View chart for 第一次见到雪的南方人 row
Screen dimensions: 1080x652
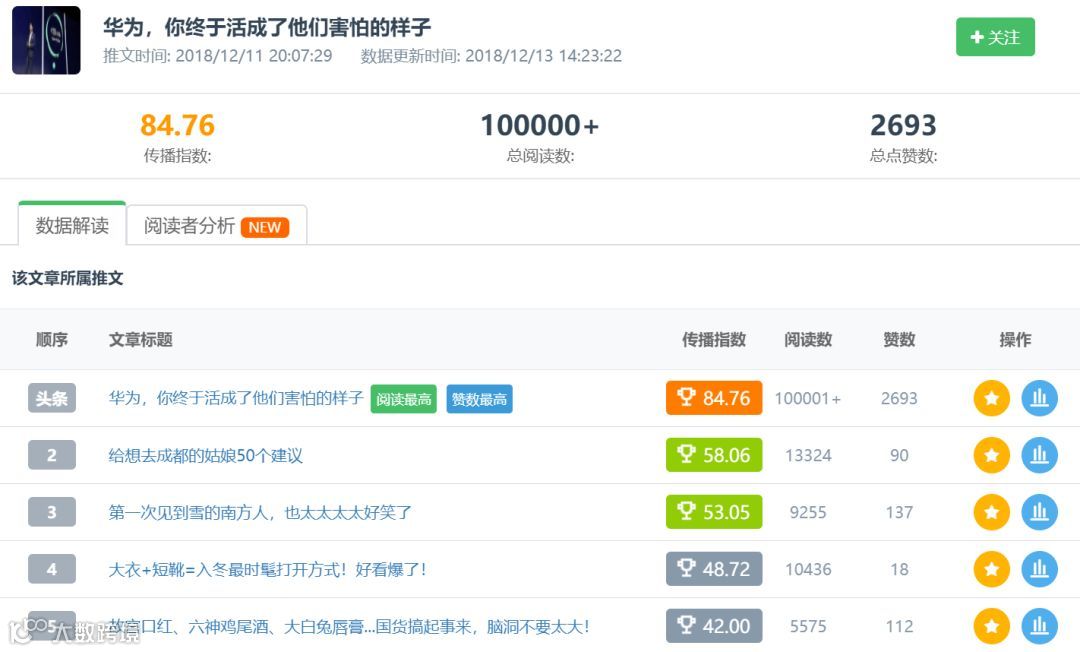[1039, 512]
